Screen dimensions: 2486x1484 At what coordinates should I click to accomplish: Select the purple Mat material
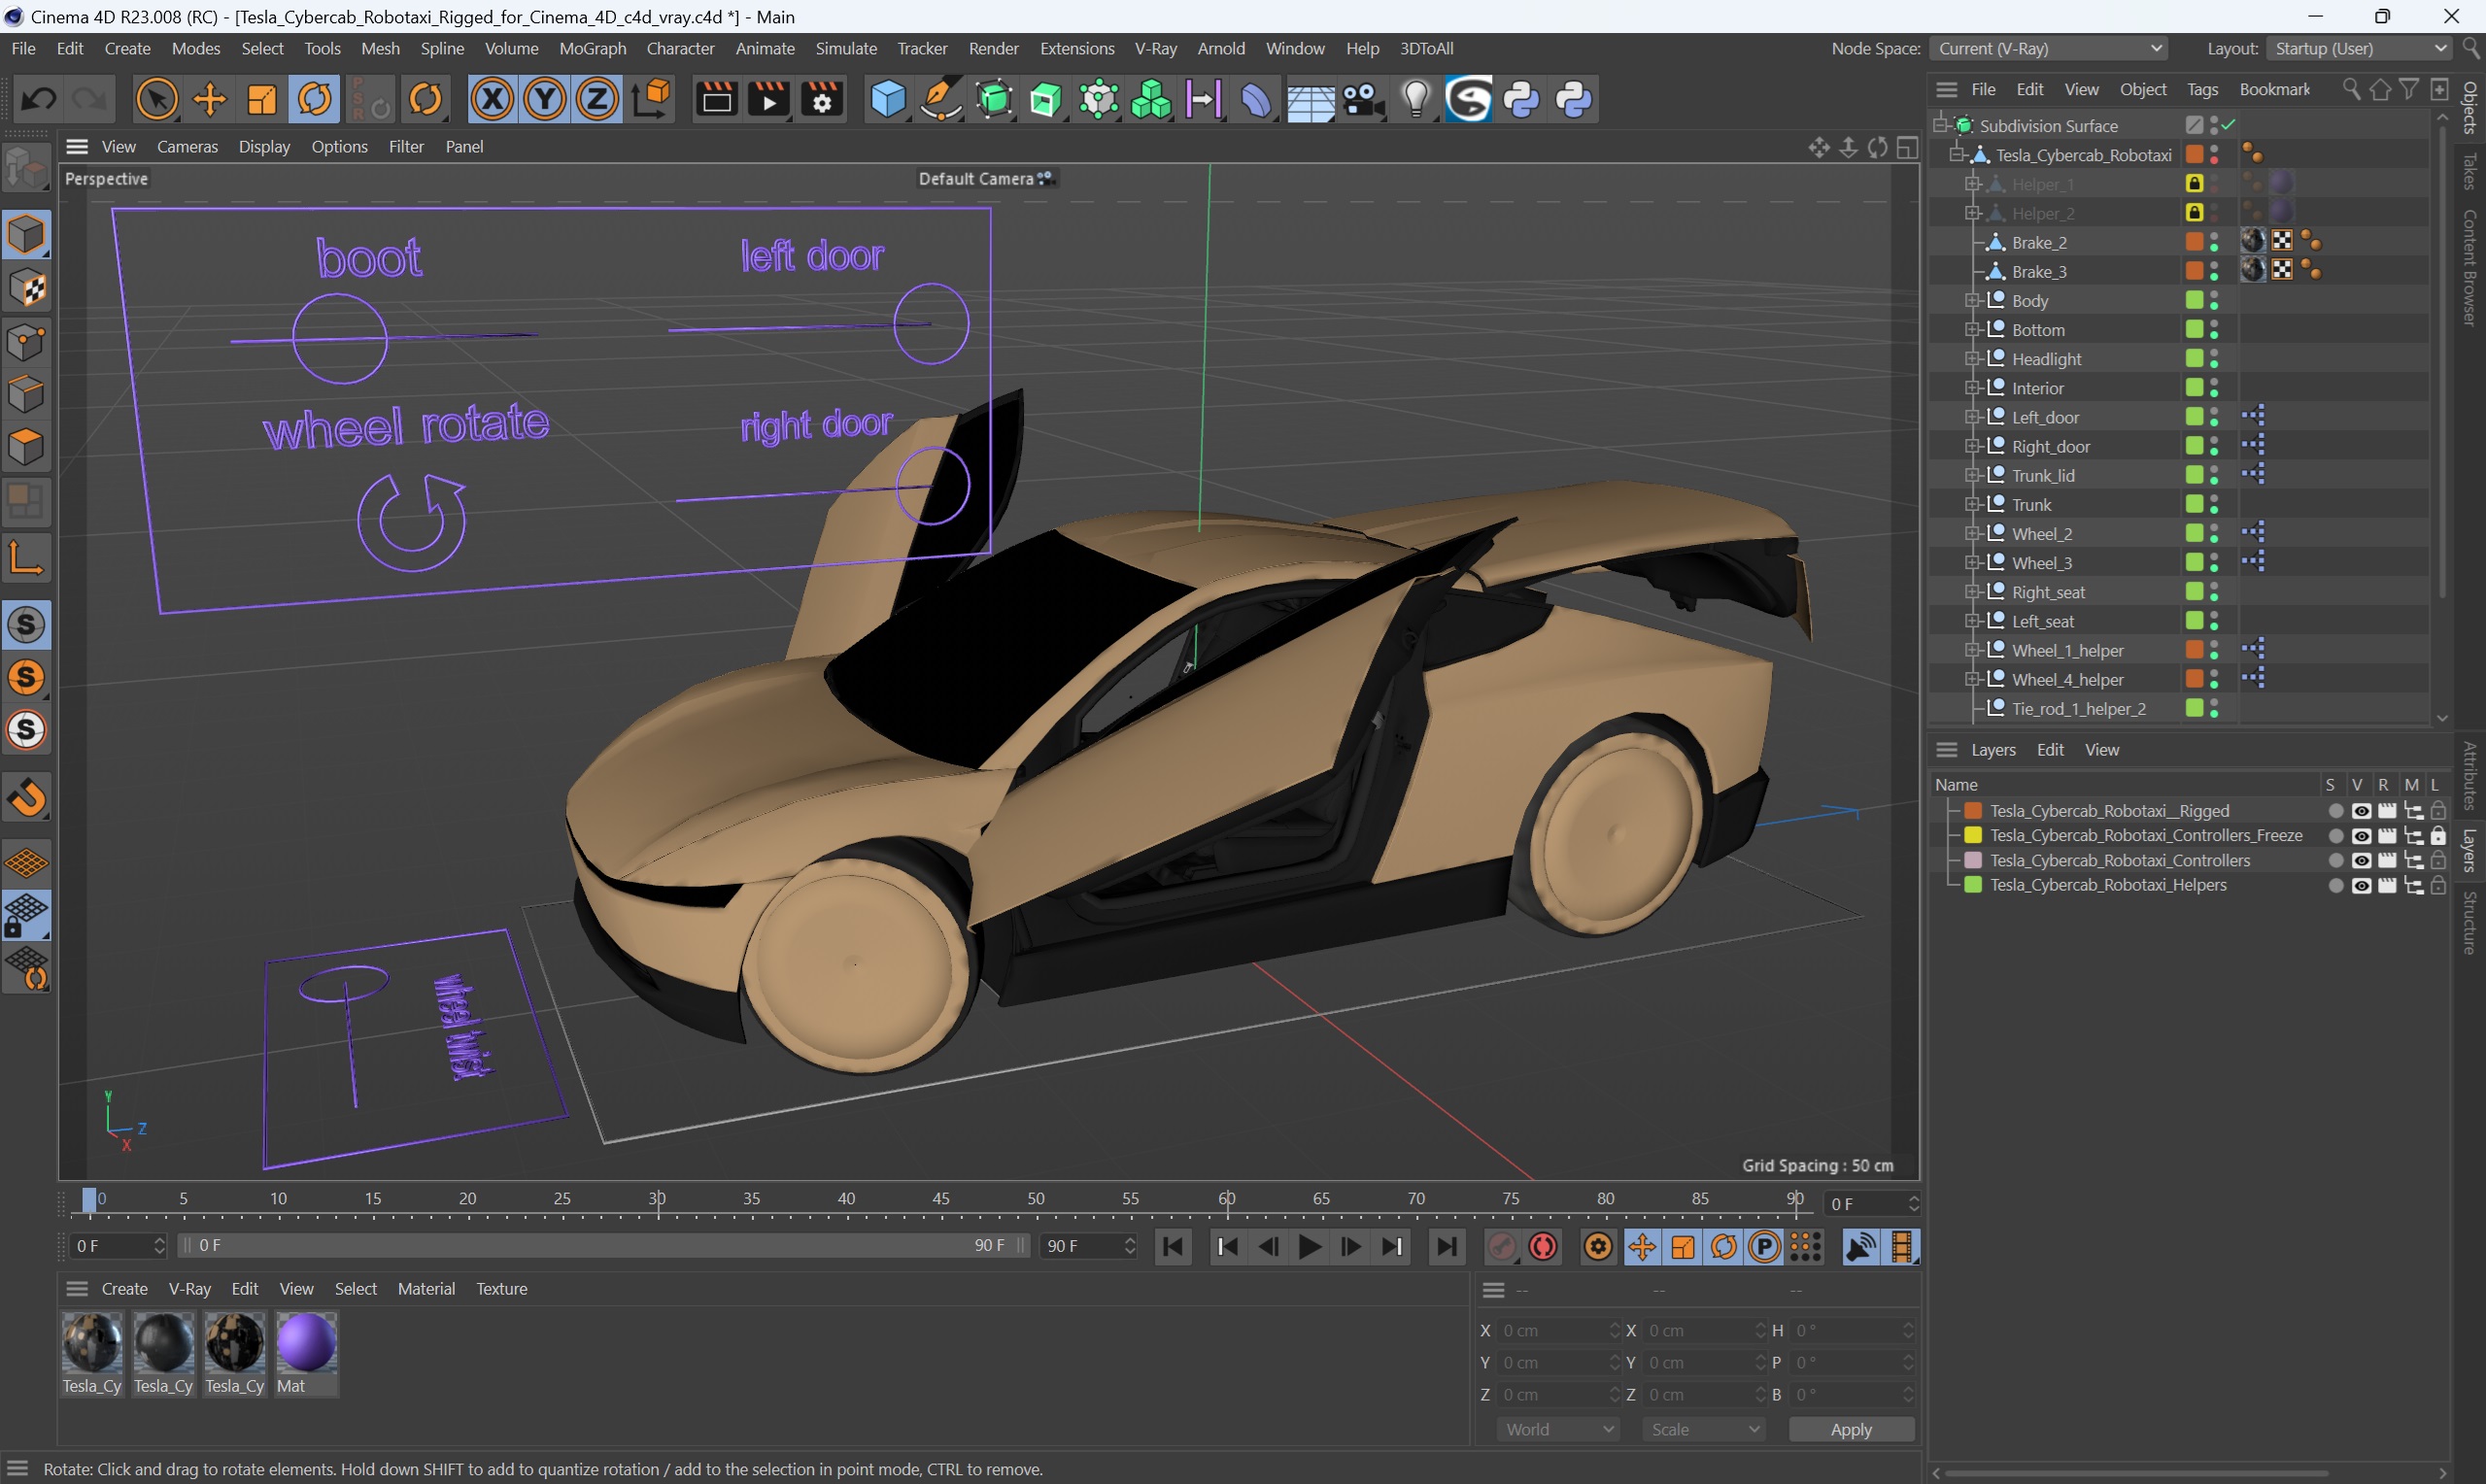point(307,1354)
